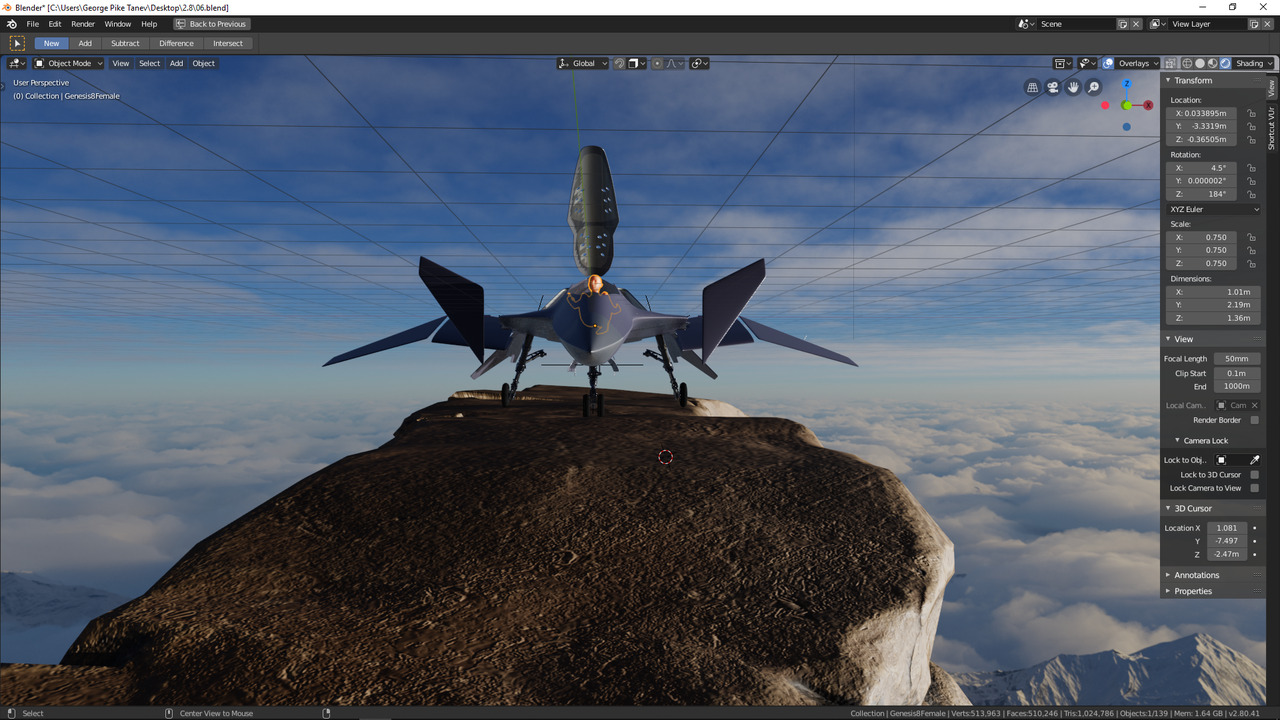
Task: Choose Difference selection mode
Action: point(176,43)
